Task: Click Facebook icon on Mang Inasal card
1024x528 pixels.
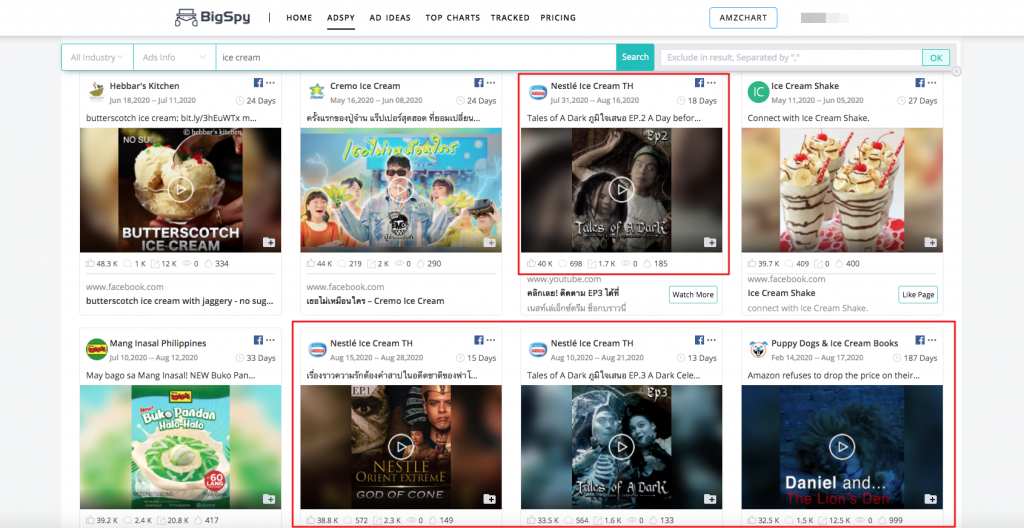Action: (x=258, y=340)
